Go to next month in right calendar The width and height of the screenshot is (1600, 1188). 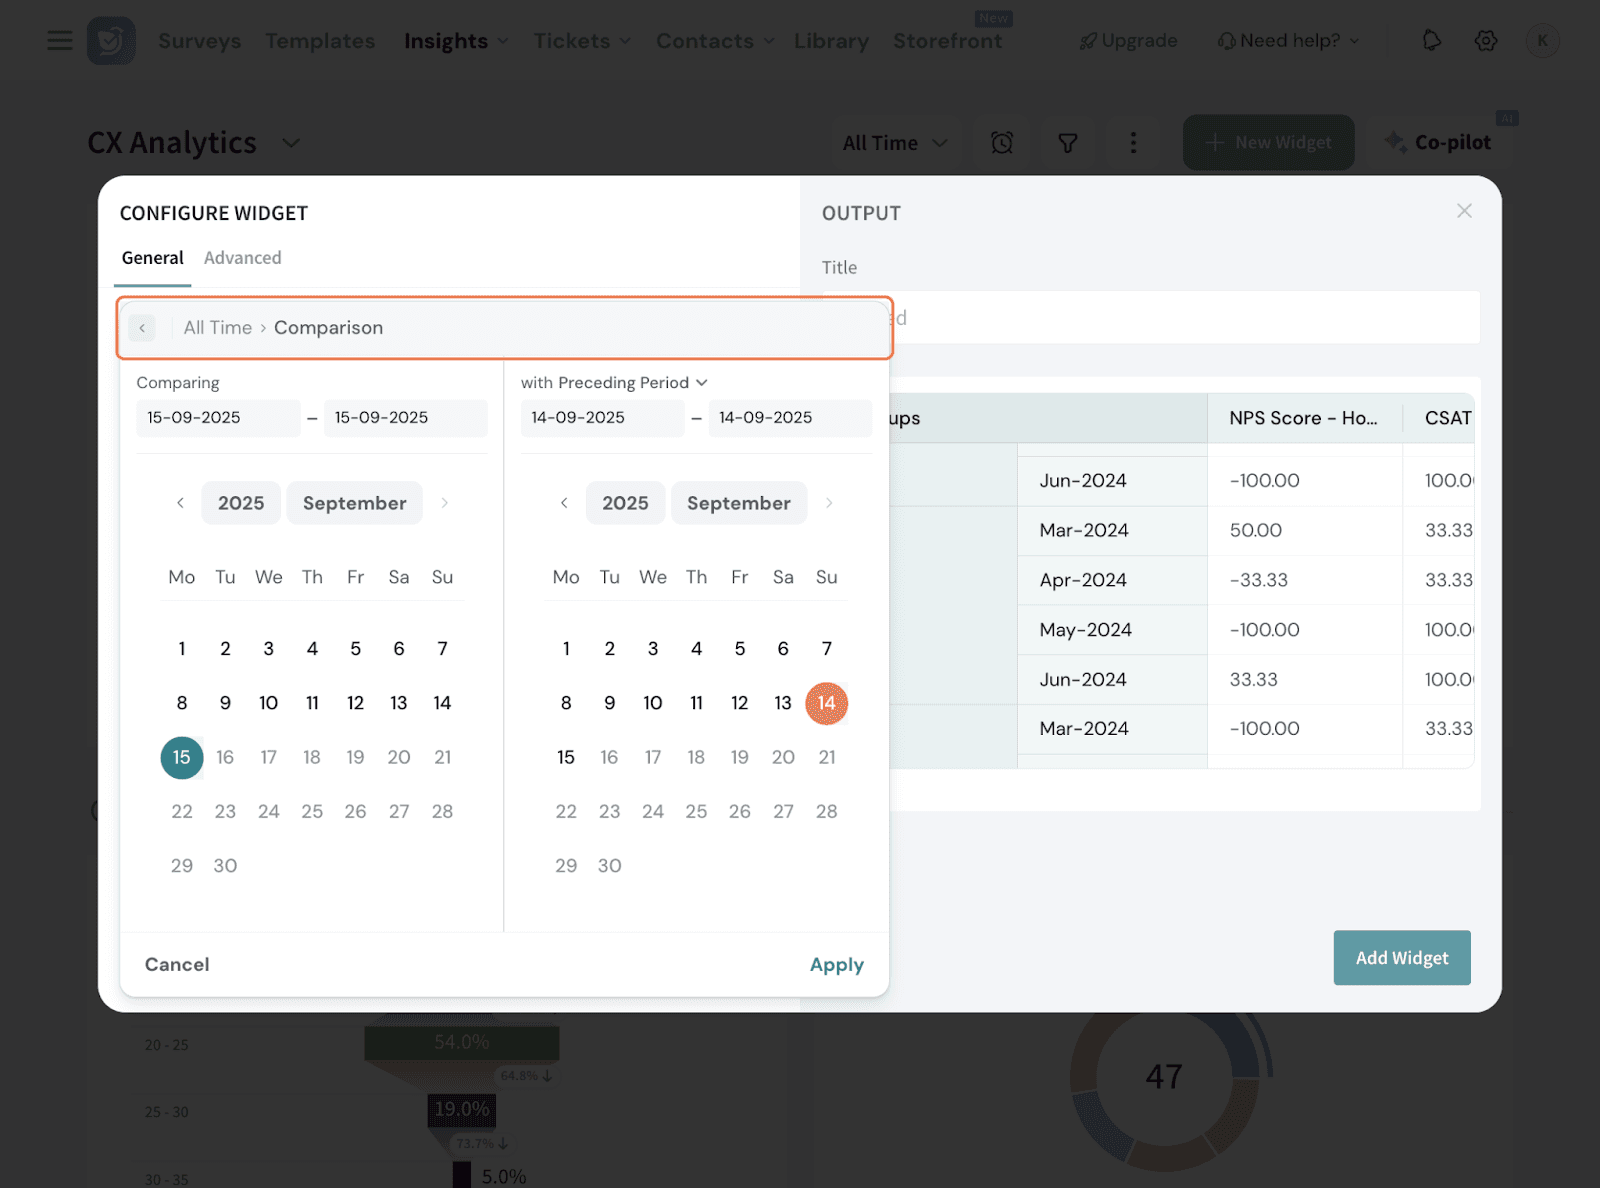(x=828, y=503)
